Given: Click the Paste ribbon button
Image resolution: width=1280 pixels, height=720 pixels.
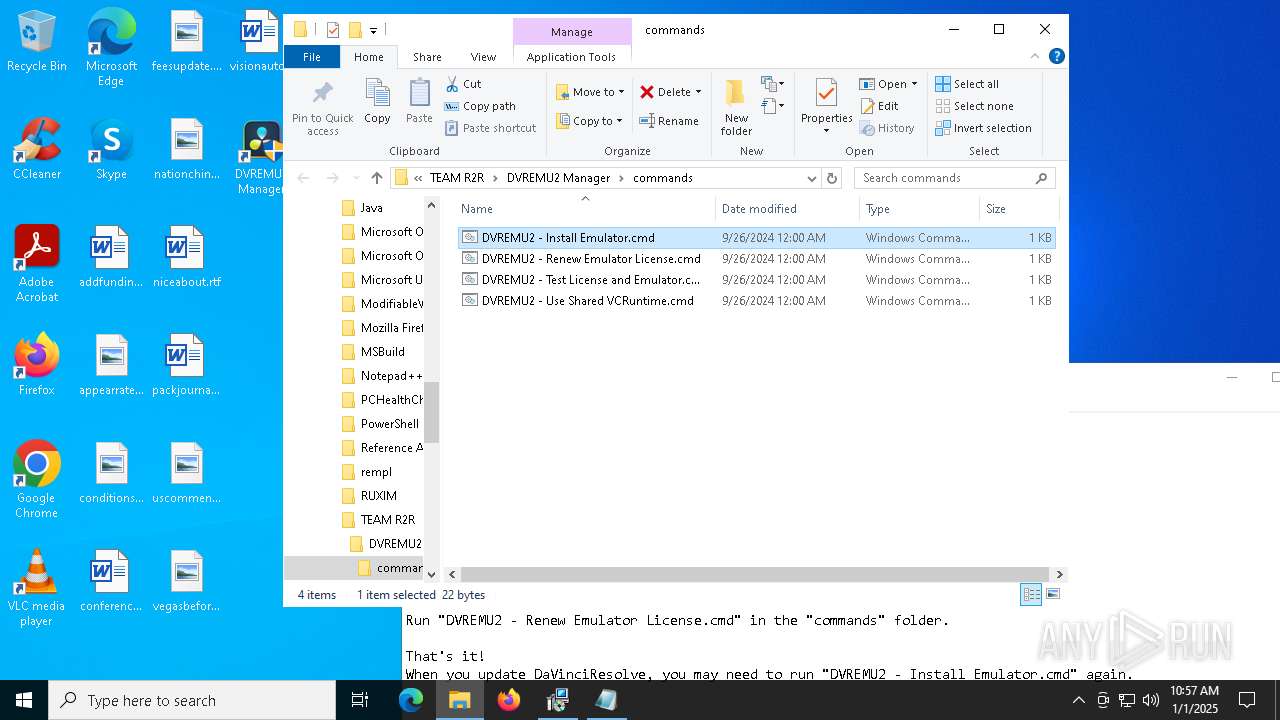Looking at the screenshot, I should [419, 102].
